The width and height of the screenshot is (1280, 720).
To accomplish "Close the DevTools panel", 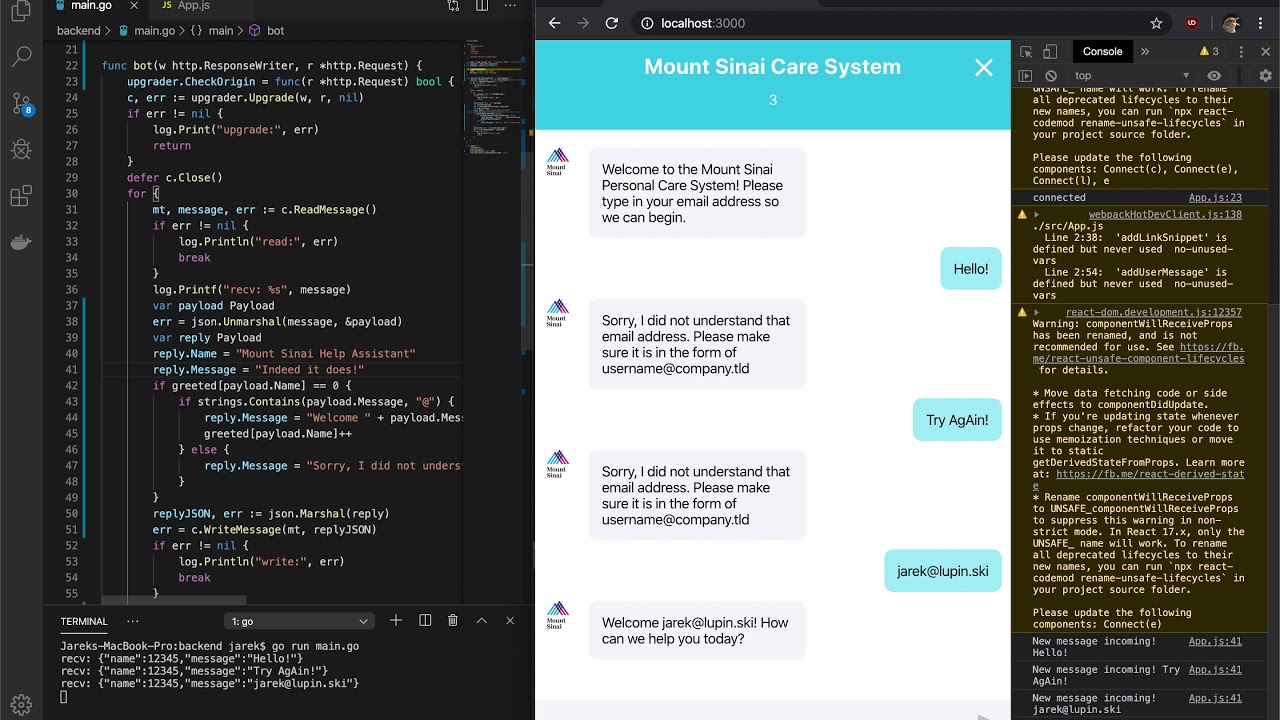I will coord(1266,52).
